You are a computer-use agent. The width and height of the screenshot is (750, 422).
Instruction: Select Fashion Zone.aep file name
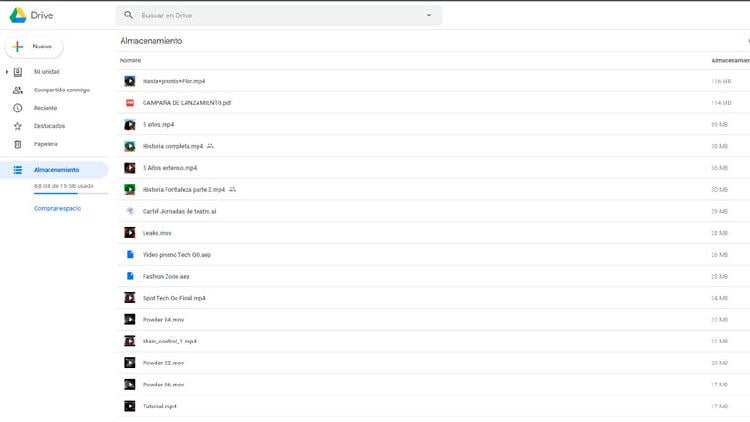pyautogui.click(x=166, y=277)
